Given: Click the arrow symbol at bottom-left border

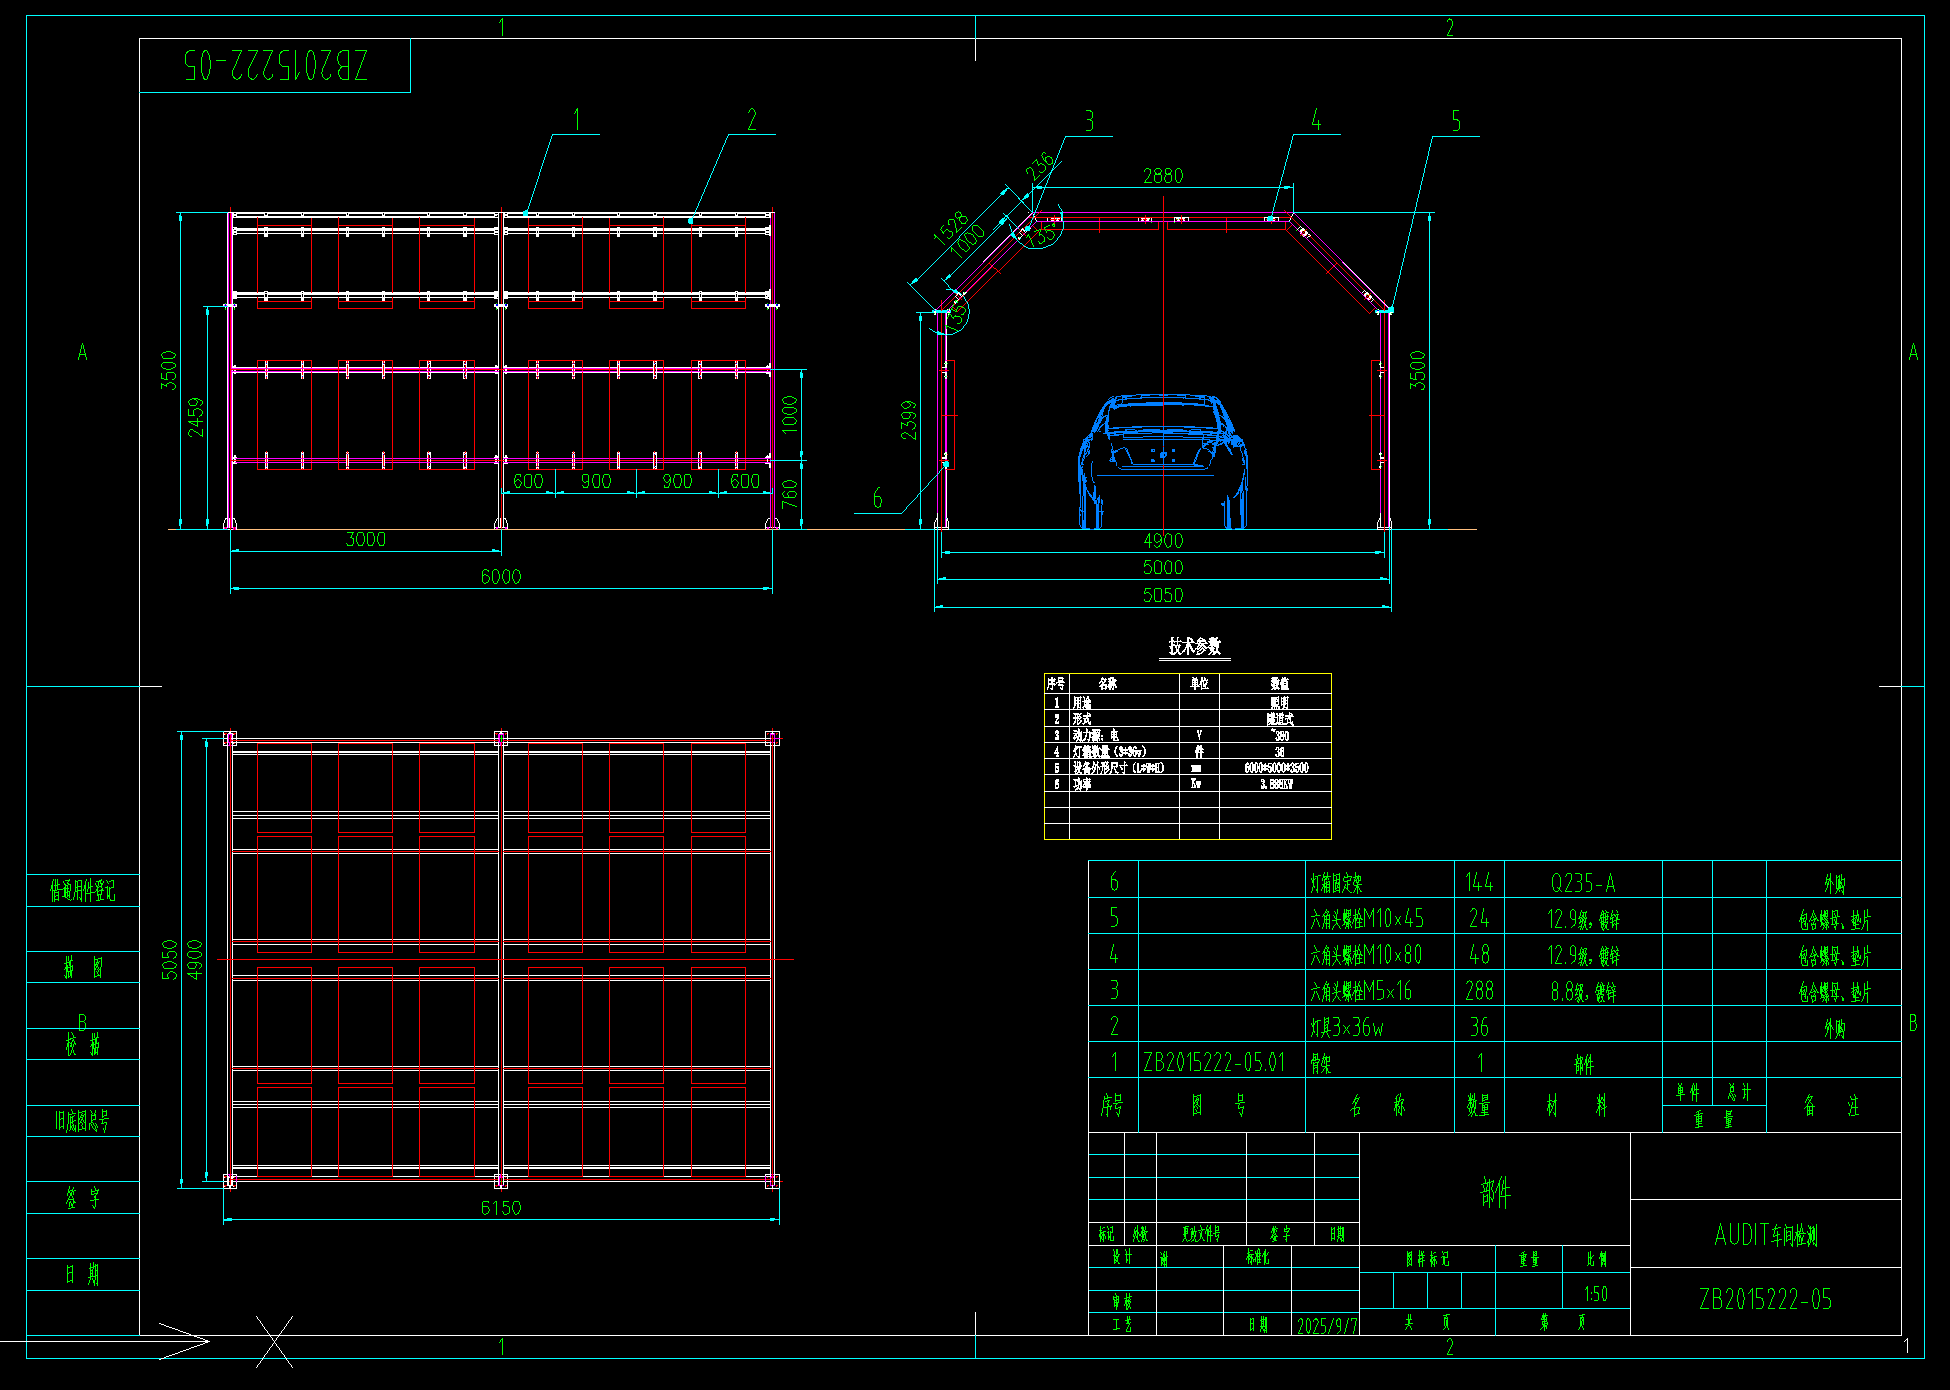Looking at the screenshot, I should (183, 1341).
